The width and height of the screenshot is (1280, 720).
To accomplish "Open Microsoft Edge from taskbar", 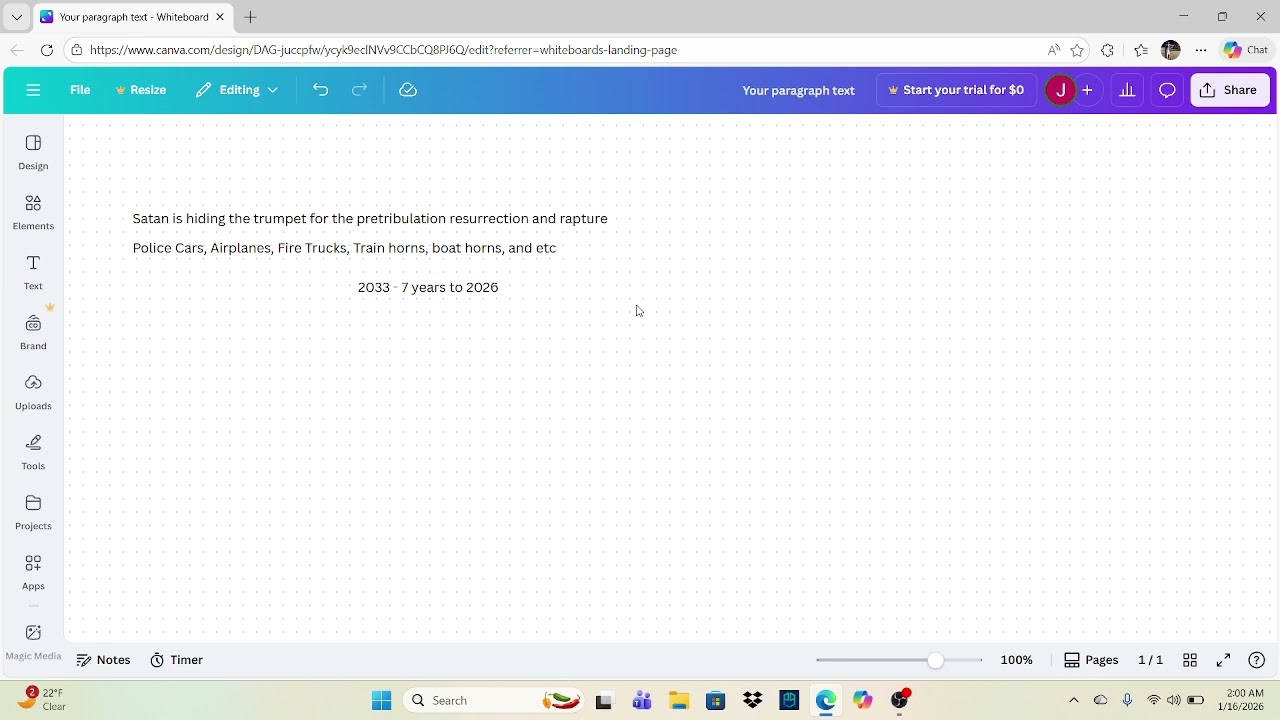I will coord(825,701).
